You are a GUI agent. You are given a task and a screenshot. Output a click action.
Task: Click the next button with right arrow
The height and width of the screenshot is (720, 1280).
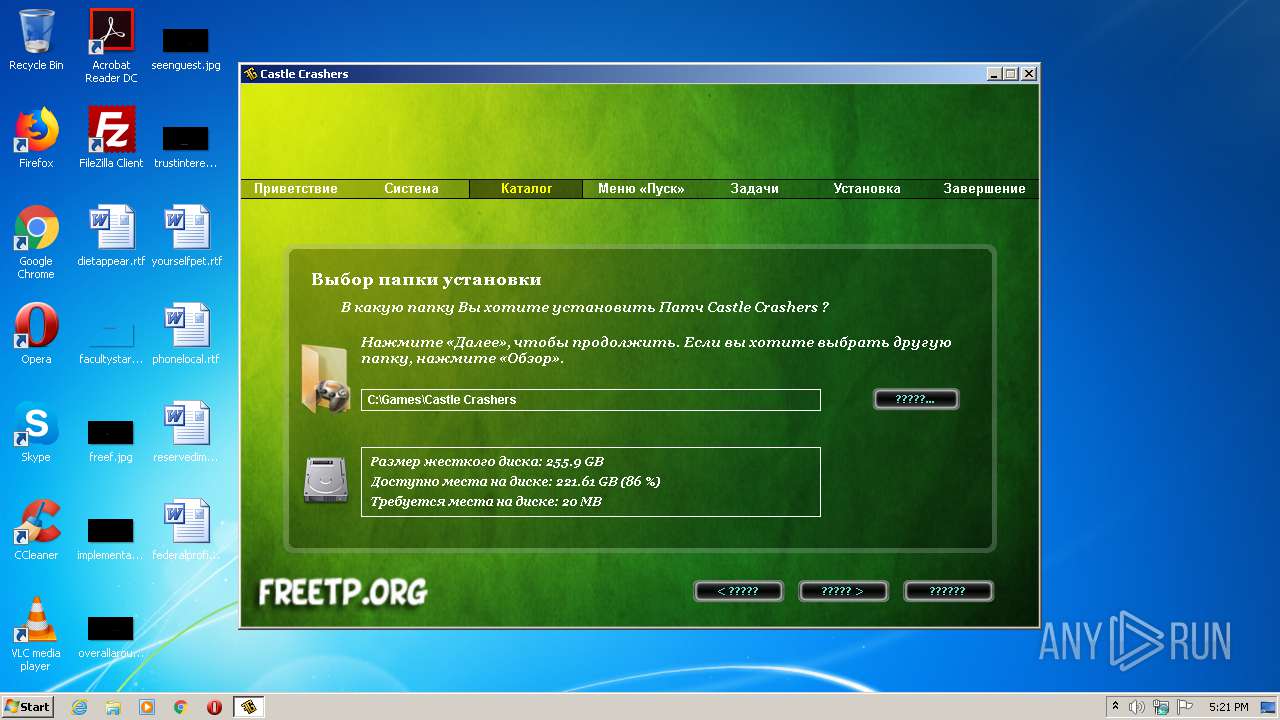(843, 591)
